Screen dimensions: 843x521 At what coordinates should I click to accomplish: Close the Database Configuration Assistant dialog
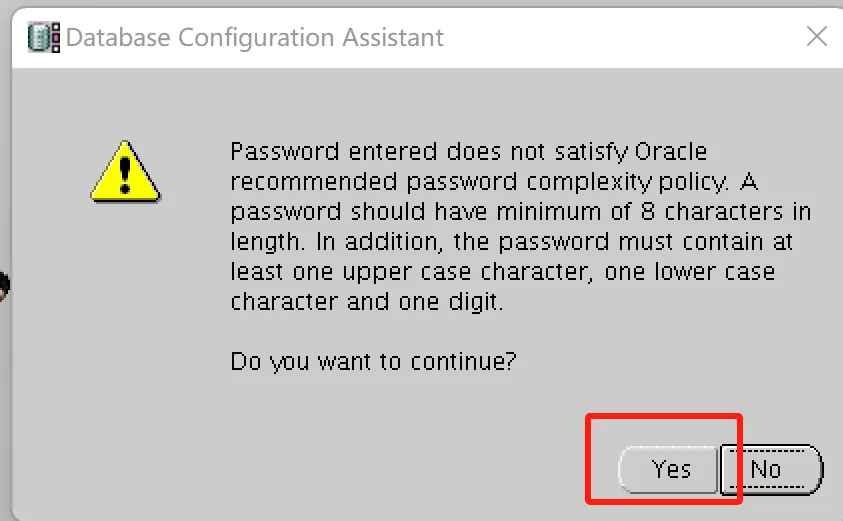(x=816, y=38)
